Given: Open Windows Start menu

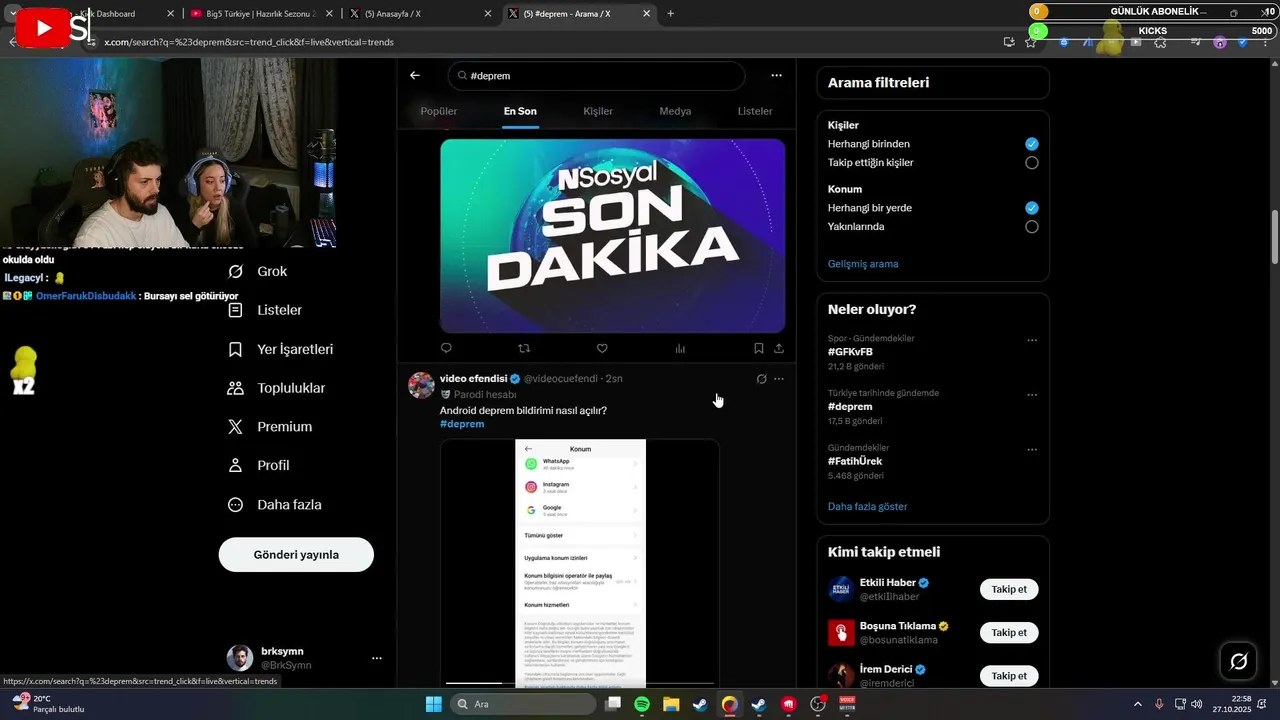Looking at the screenshot, I should 433,704.
